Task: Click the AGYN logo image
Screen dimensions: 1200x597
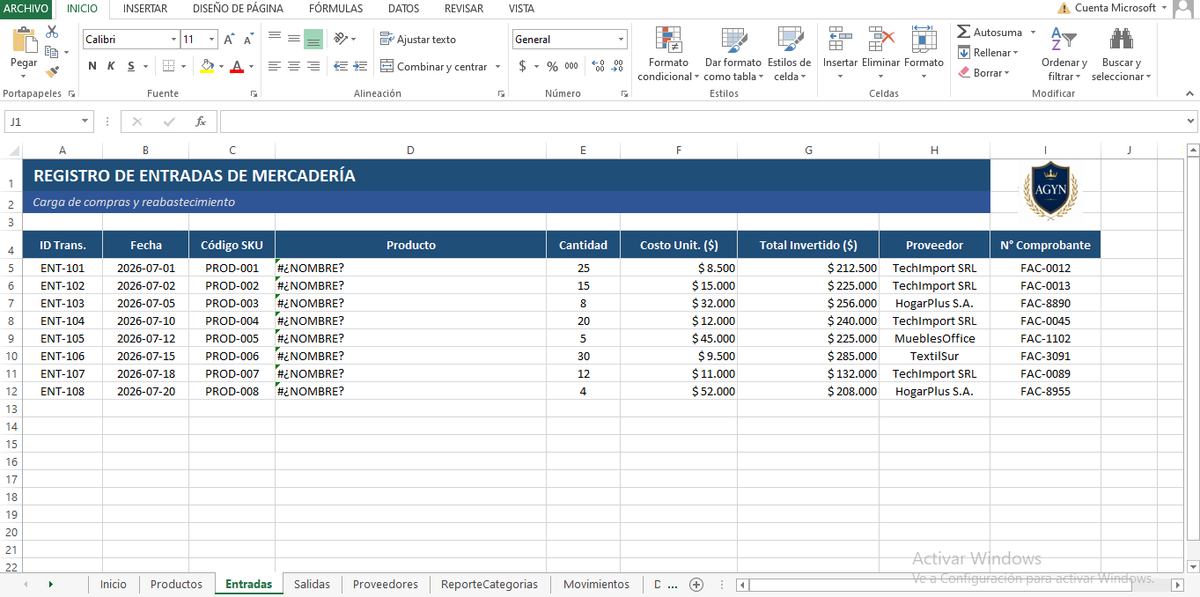Action: point(1050,189)
